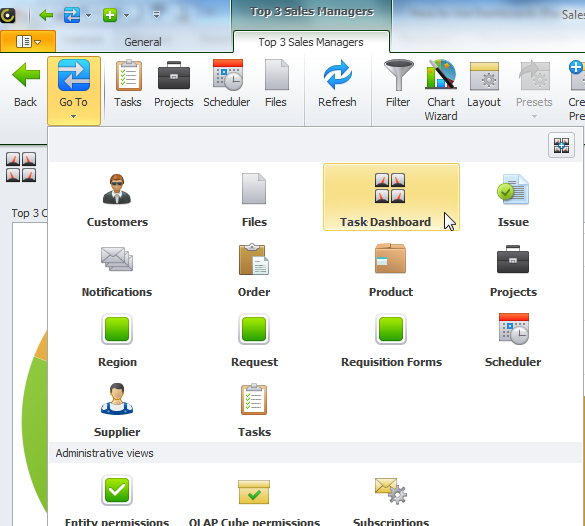Open the customize quick access toolbar menu
585x526 pixels.
157,15
